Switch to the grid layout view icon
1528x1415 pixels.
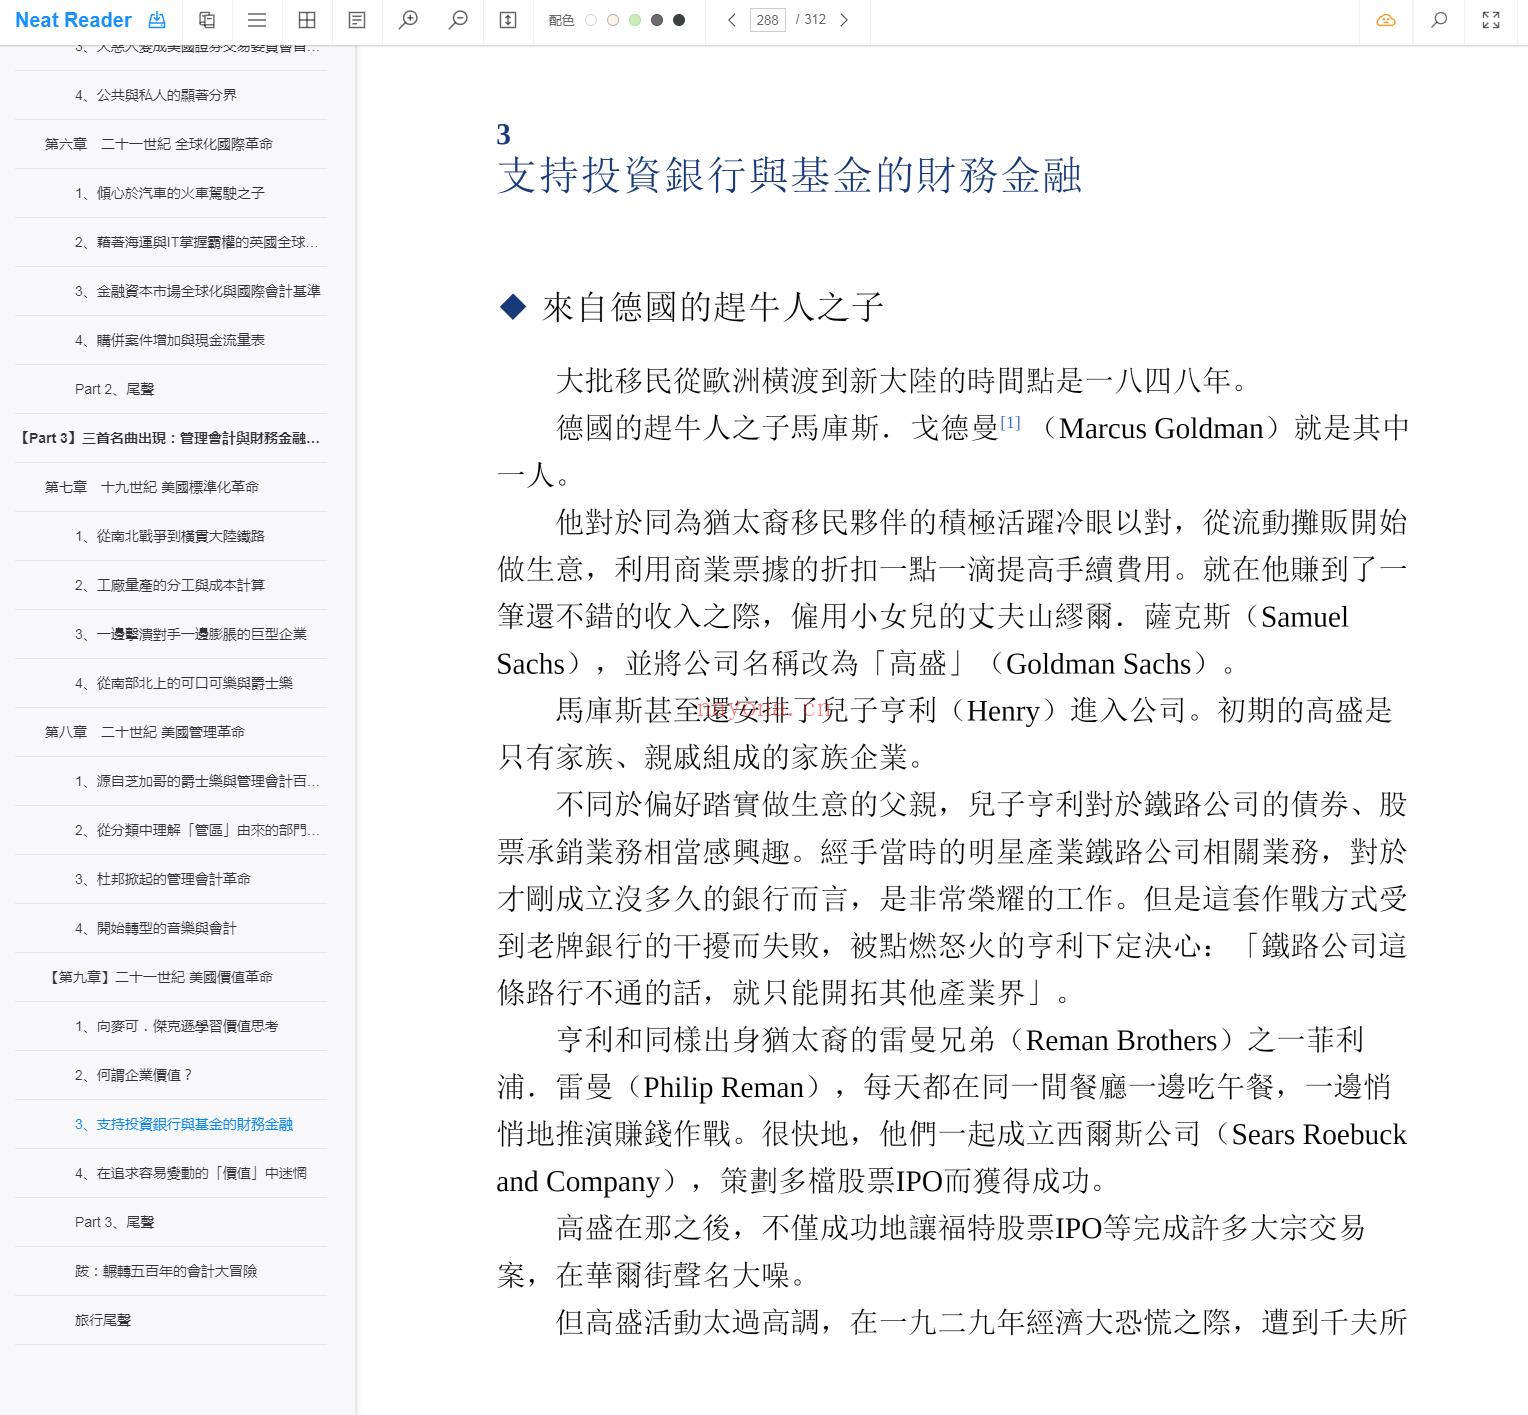click(307, 20)
